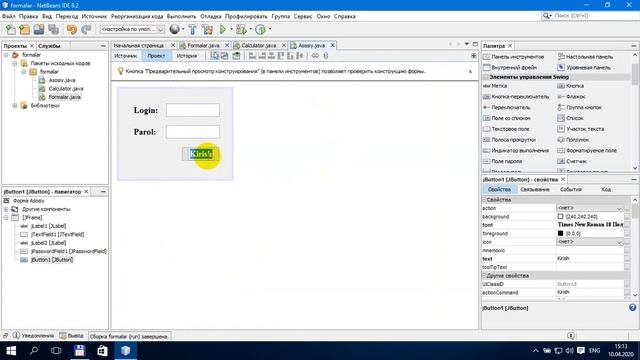
Task: Select the Текстовое поле palette item
Action: (506, 129)
